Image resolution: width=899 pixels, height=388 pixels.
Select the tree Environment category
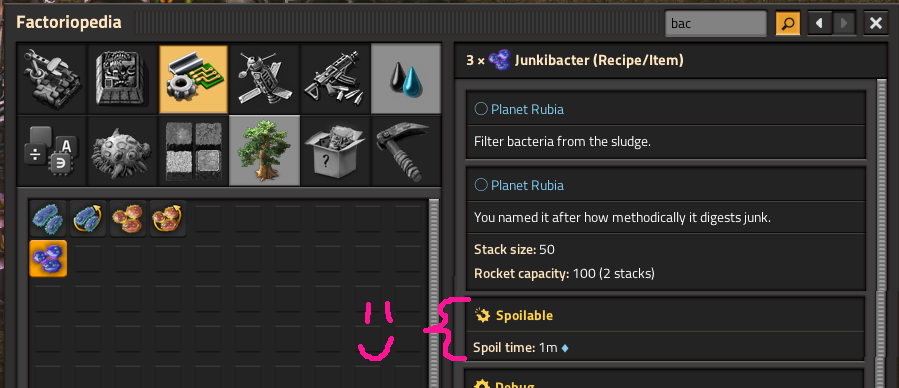tap(264, 150)
